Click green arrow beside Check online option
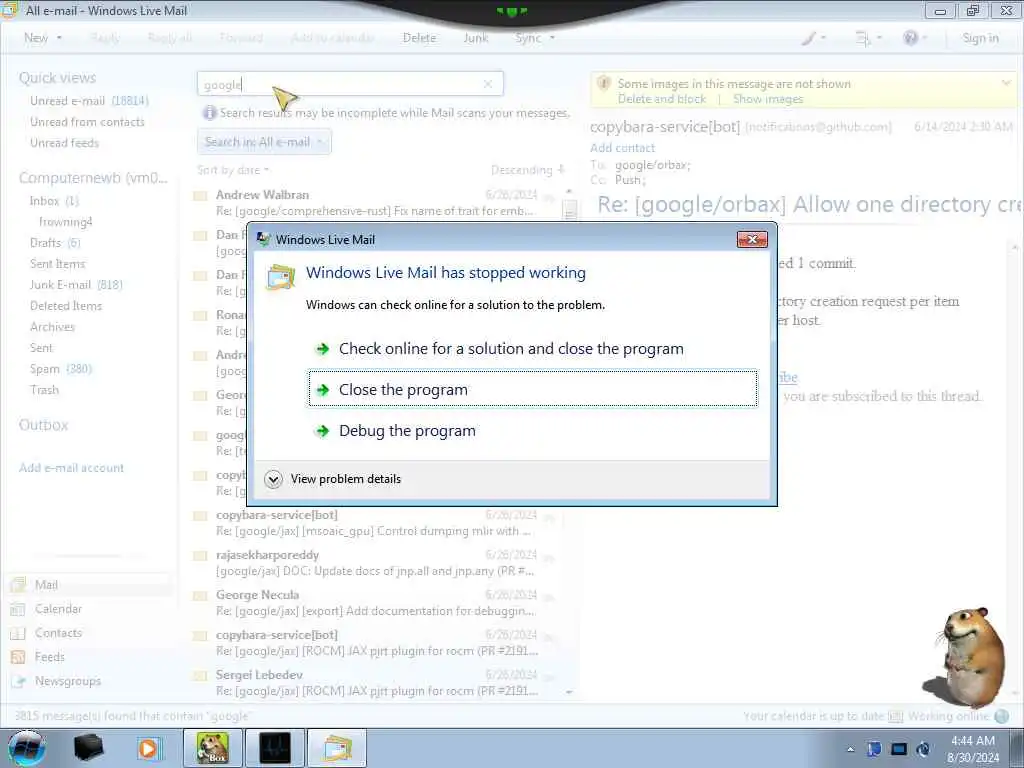This screenshot has width=1024, height=768. pyautogui.click(x=322, y=349)
